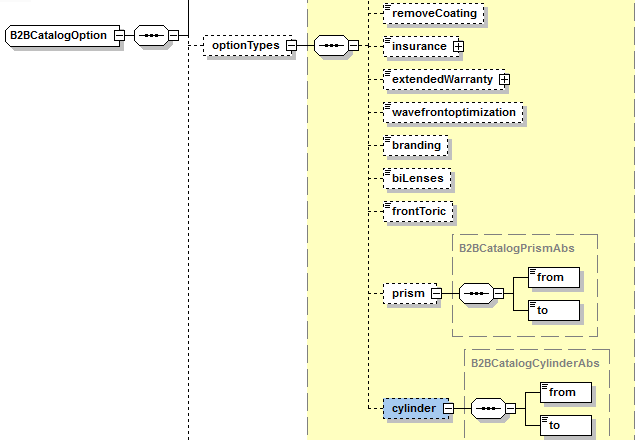Collapse the cylinder element children
642x440 pixels.
448,409
